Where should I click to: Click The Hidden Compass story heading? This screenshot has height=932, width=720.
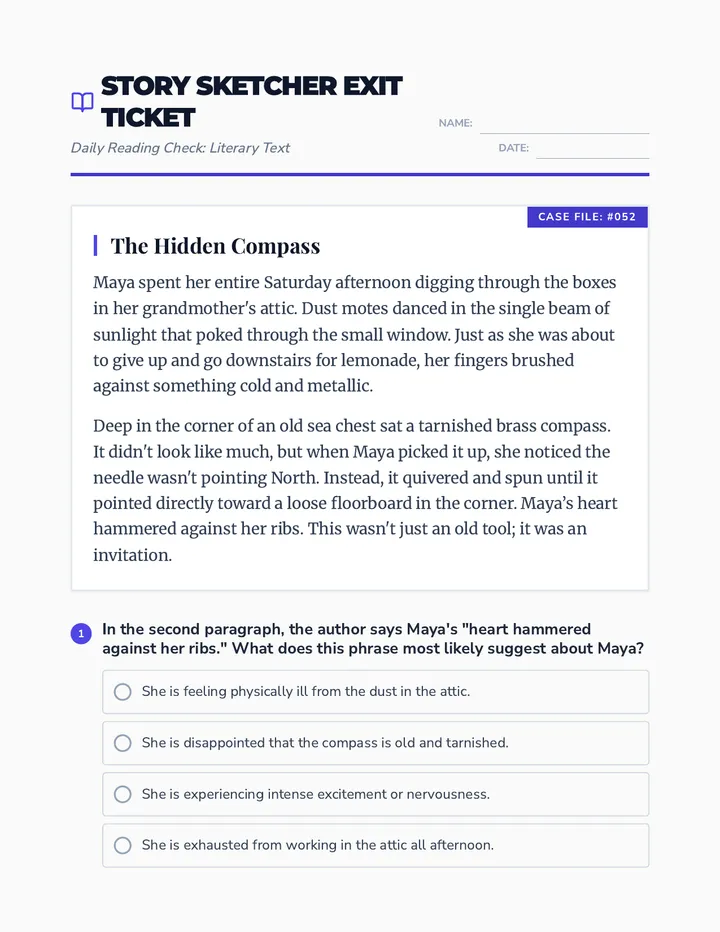point(215,246)
